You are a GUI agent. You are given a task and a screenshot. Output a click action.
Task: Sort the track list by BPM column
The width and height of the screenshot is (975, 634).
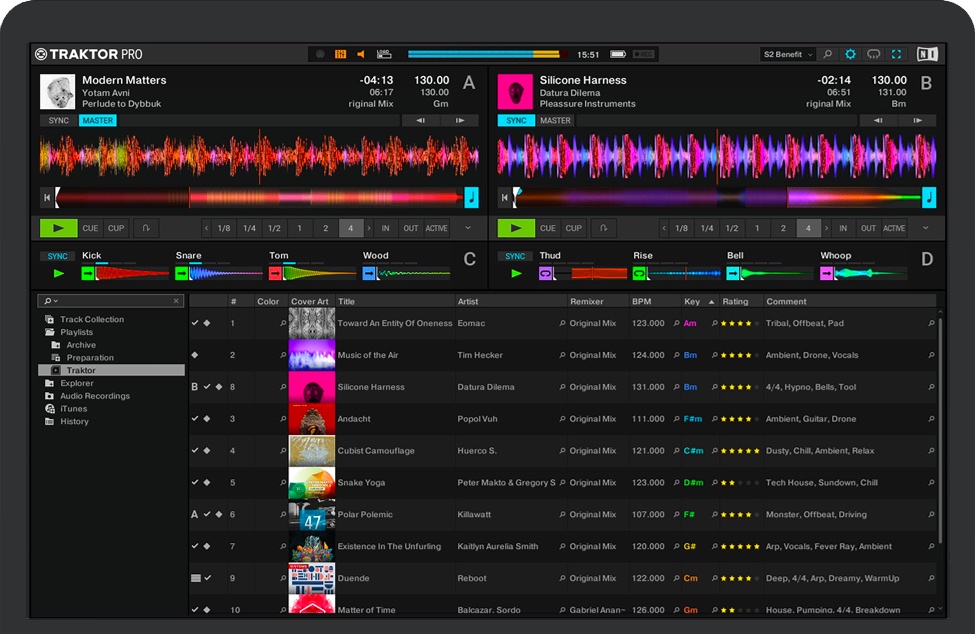(642, 301)
